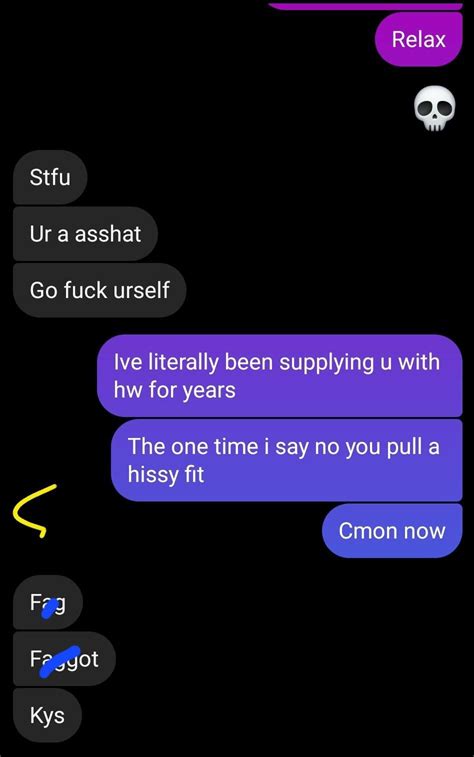Click the word "asshat" in the gray message
This screenshot has width=474, height=757.
(x=108, y=234)
